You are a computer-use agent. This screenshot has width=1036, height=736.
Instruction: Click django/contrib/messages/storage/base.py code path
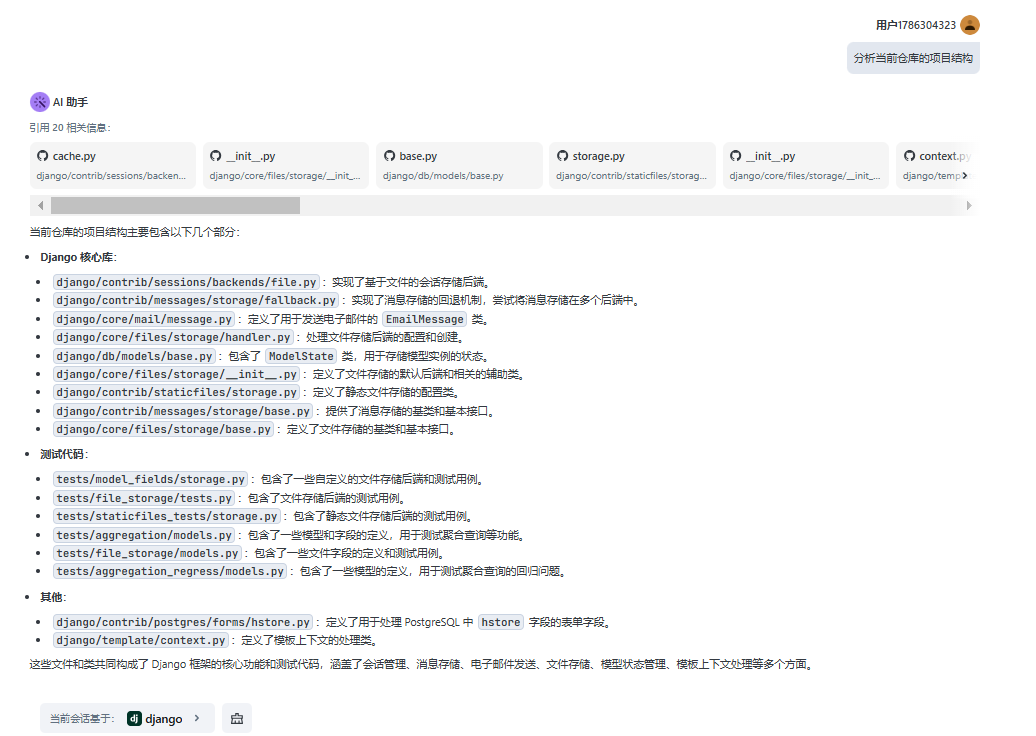tap(183, 411)
